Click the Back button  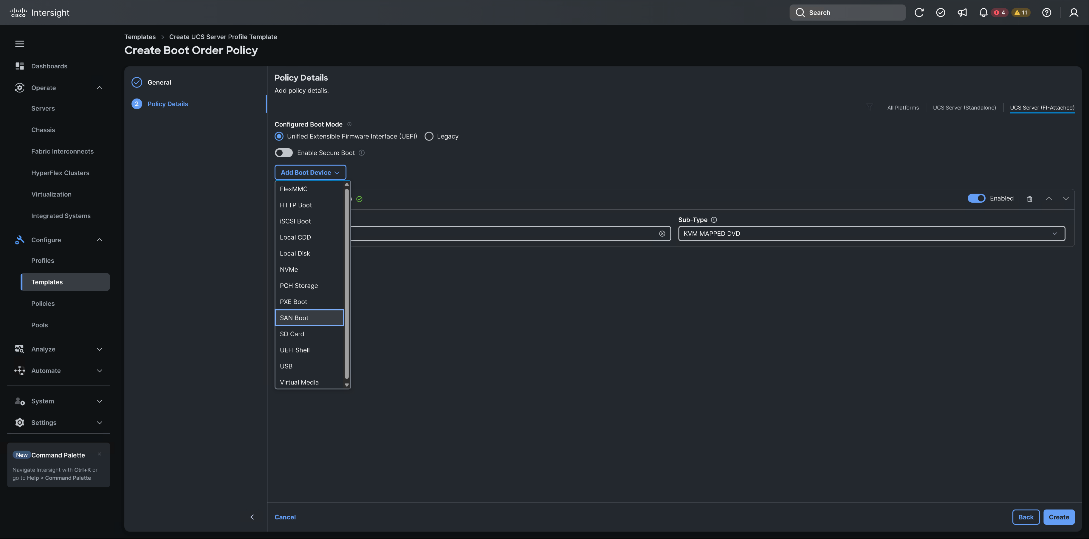[x=1026, y=517]
